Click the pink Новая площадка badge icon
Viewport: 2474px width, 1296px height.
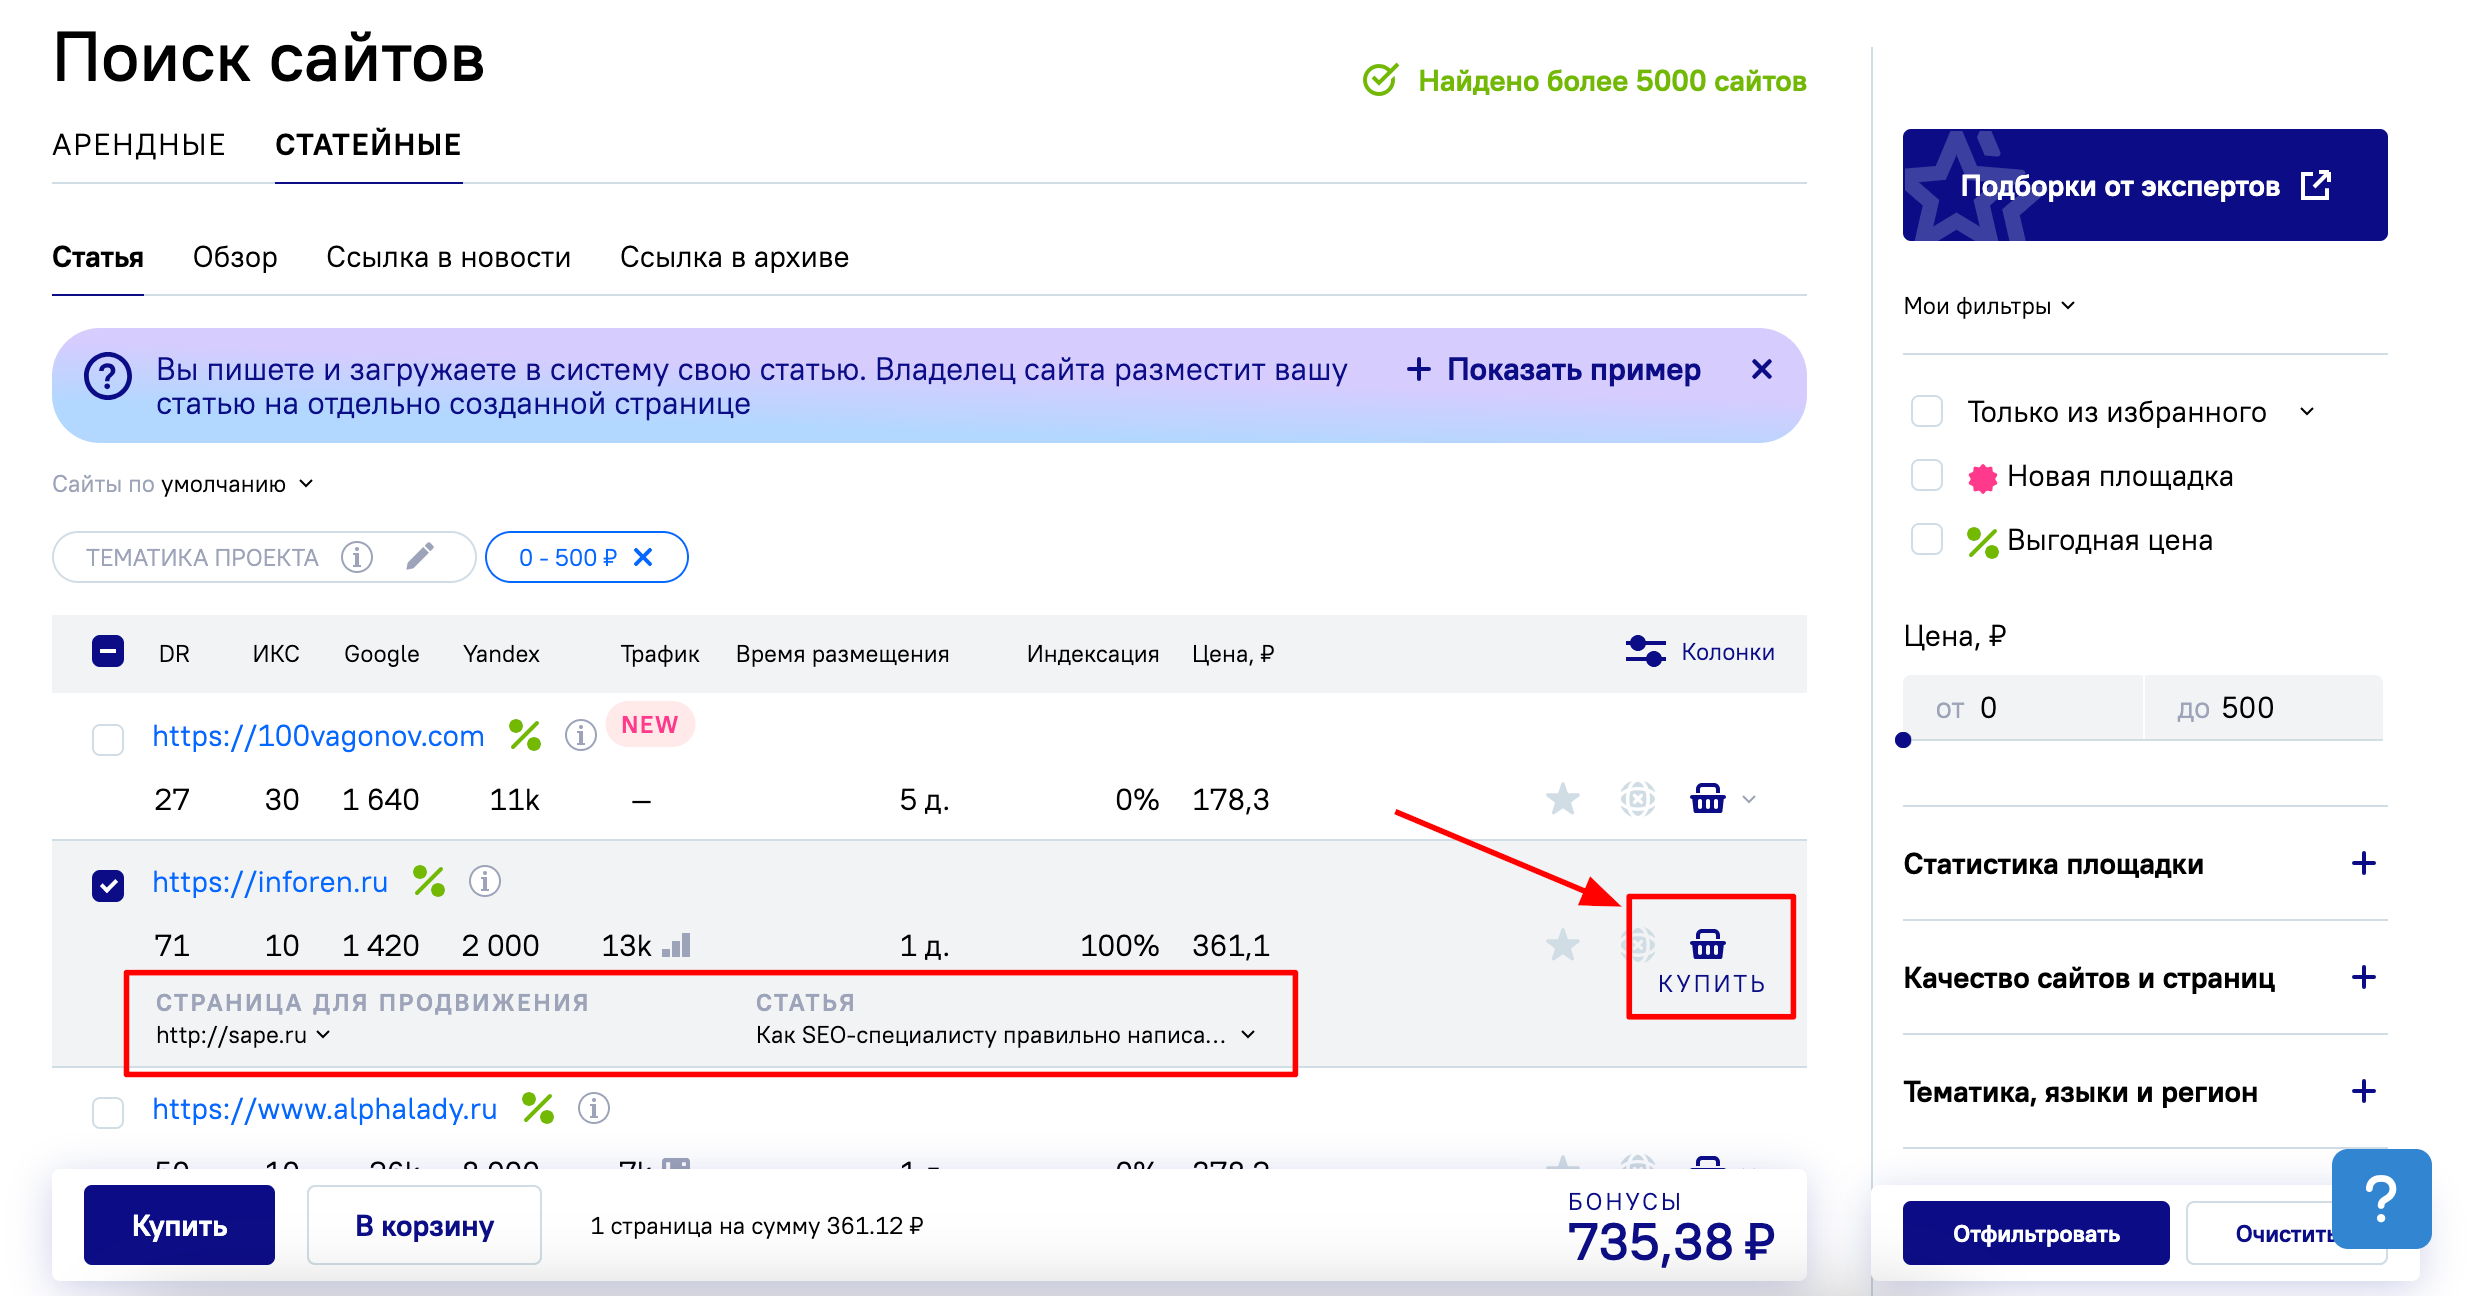(1982, 477)
